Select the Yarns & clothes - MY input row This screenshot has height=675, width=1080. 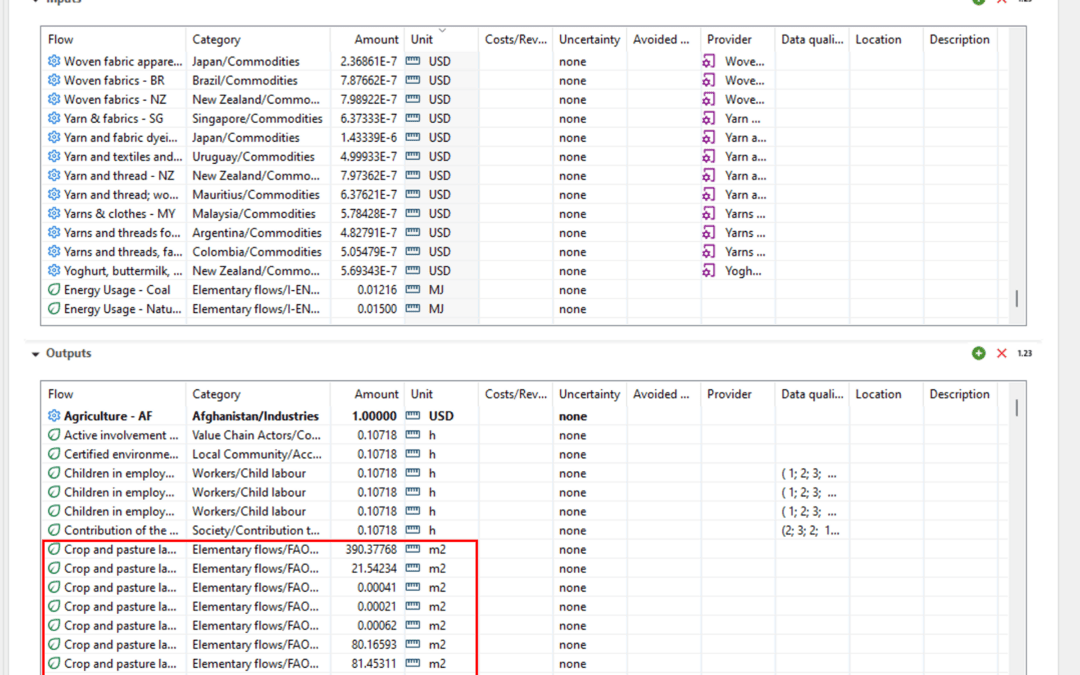tap(120, 214)
